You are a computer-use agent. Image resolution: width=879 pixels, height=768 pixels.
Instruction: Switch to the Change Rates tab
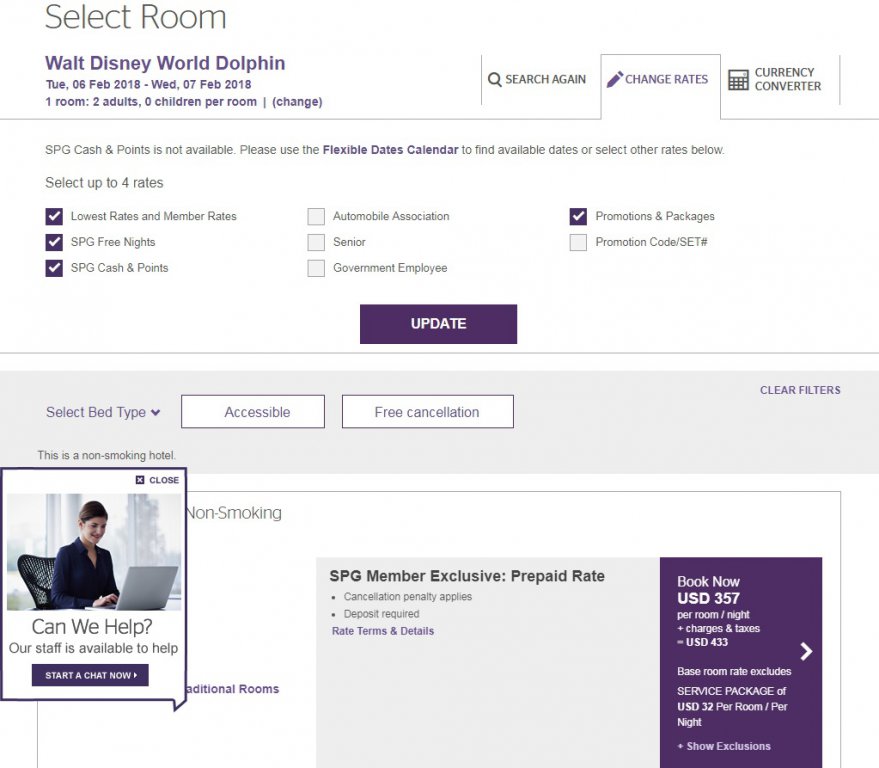(x=660, y=80)
